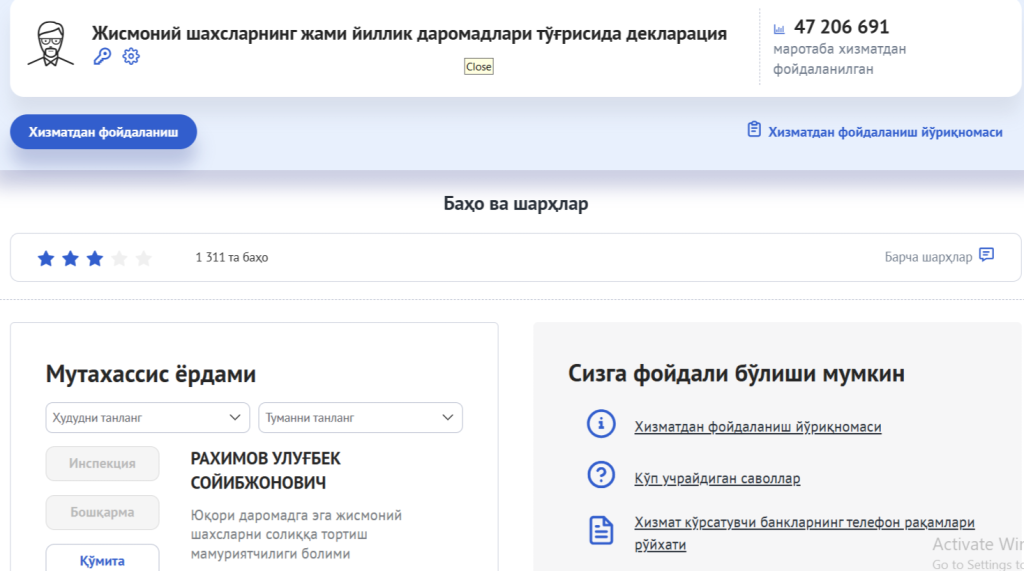Click the declaration service title text

click(x=409, y=33)
